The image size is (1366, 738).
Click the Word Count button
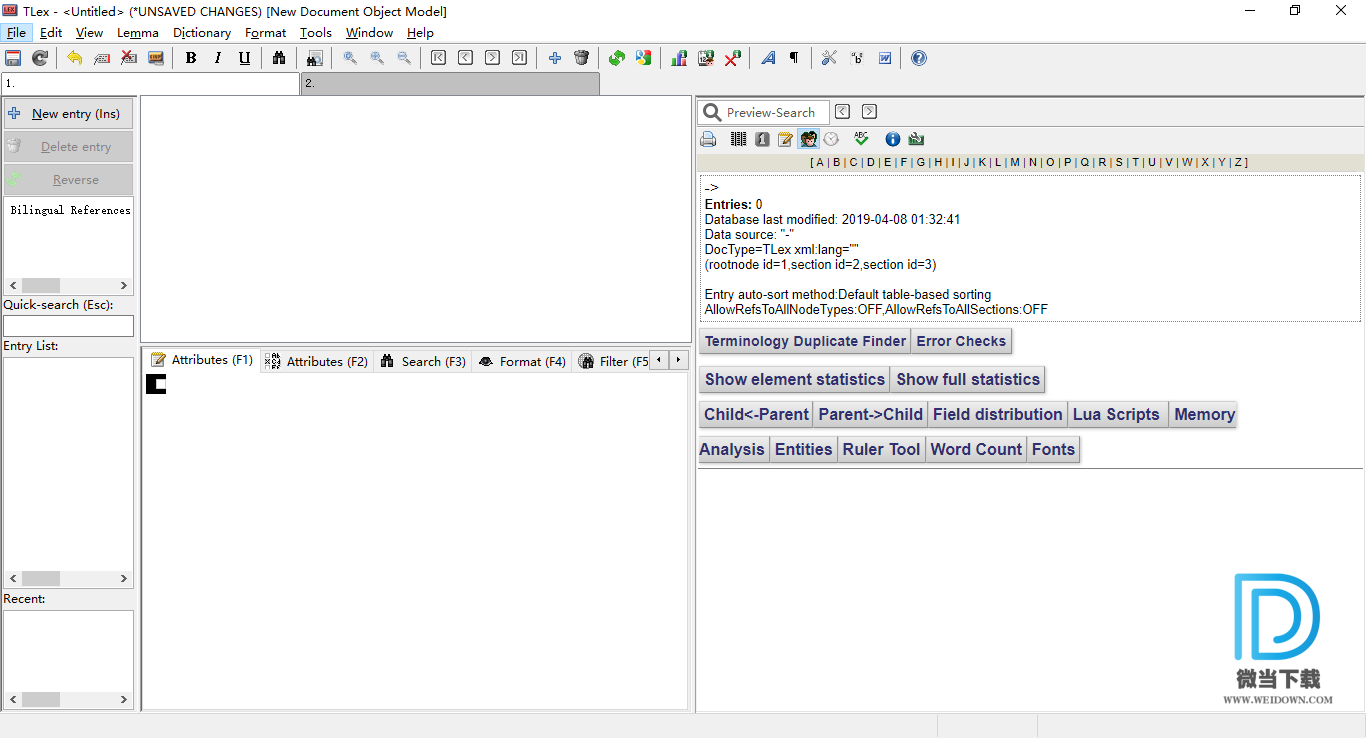976,449
